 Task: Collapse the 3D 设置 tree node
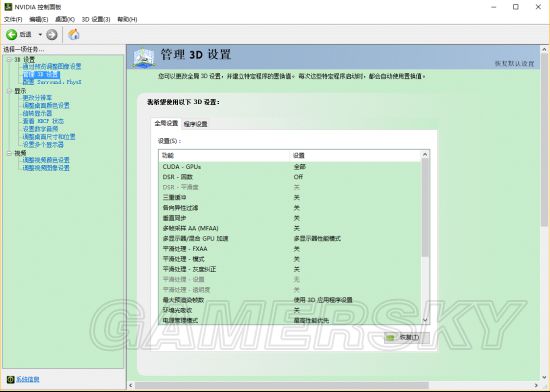9,59
